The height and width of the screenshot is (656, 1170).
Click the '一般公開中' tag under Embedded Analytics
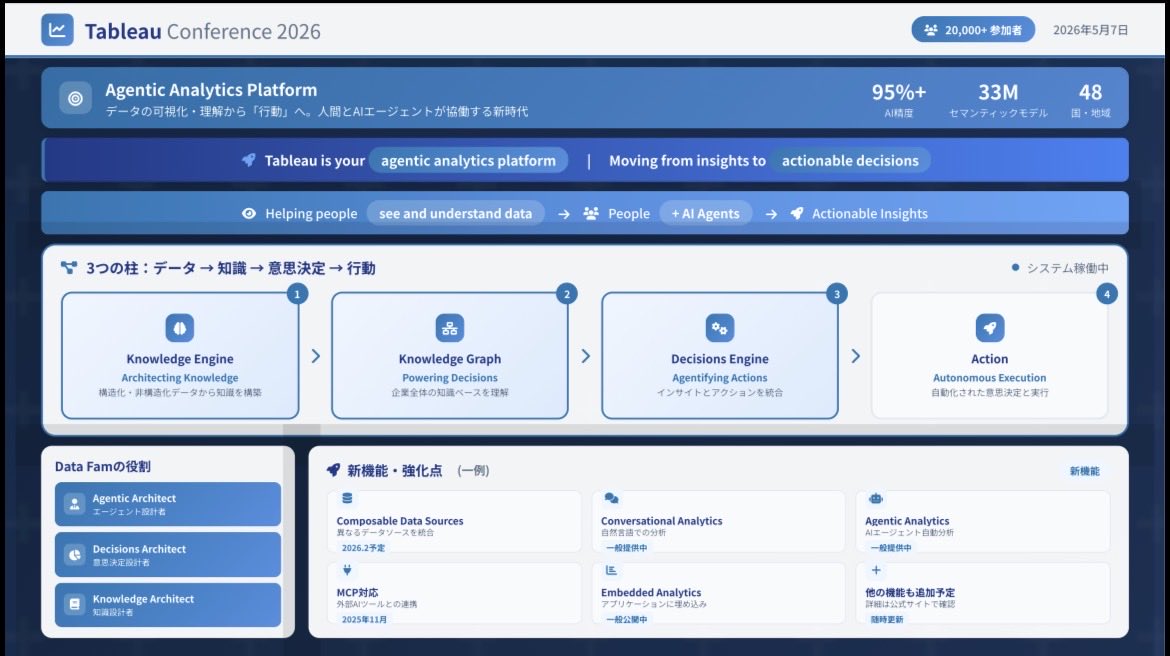626,619
